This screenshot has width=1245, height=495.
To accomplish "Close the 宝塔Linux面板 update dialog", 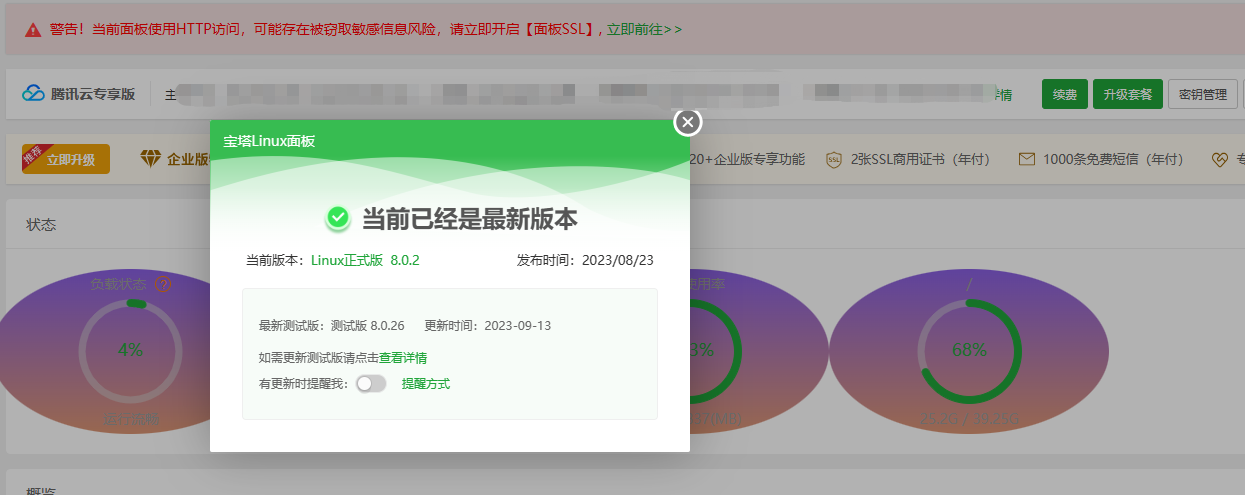I will pos(687,122).
